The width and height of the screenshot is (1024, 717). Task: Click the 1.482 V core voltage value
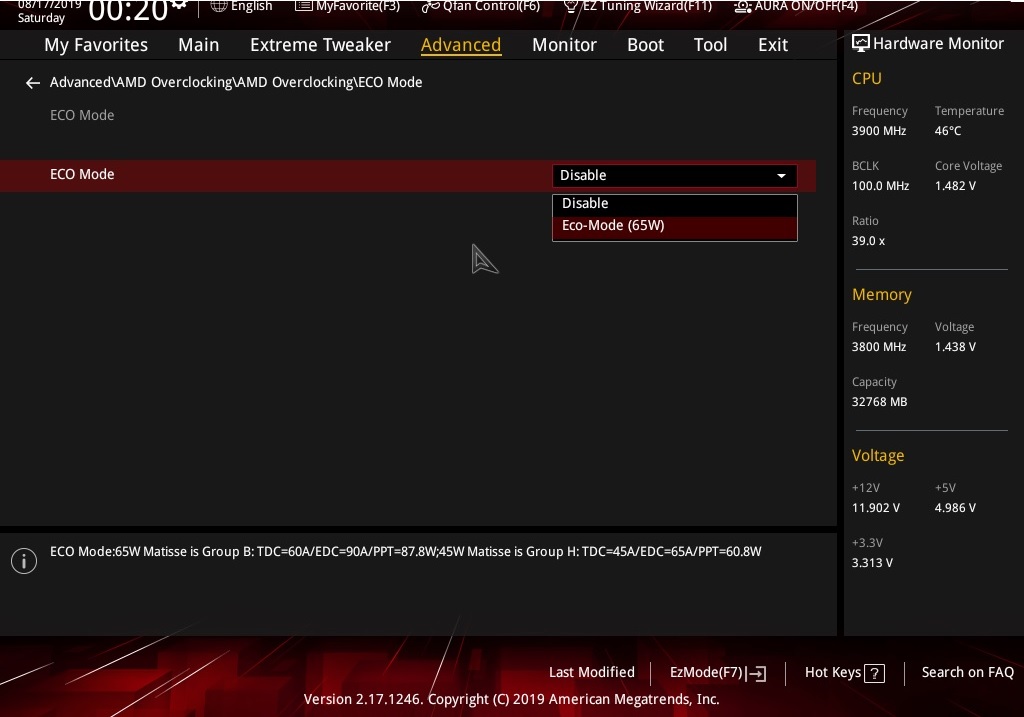pos(955,186)
